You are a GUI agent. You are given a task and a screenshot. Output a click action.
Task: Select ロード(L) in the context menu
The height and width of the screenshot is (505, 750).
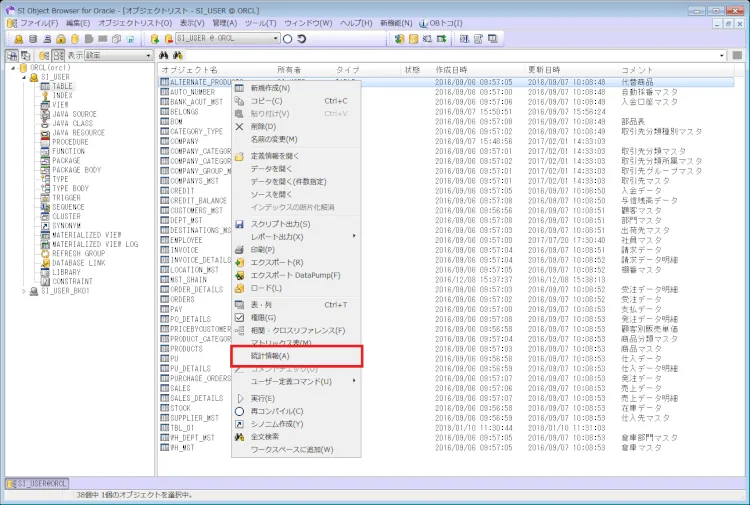[296, 288]
